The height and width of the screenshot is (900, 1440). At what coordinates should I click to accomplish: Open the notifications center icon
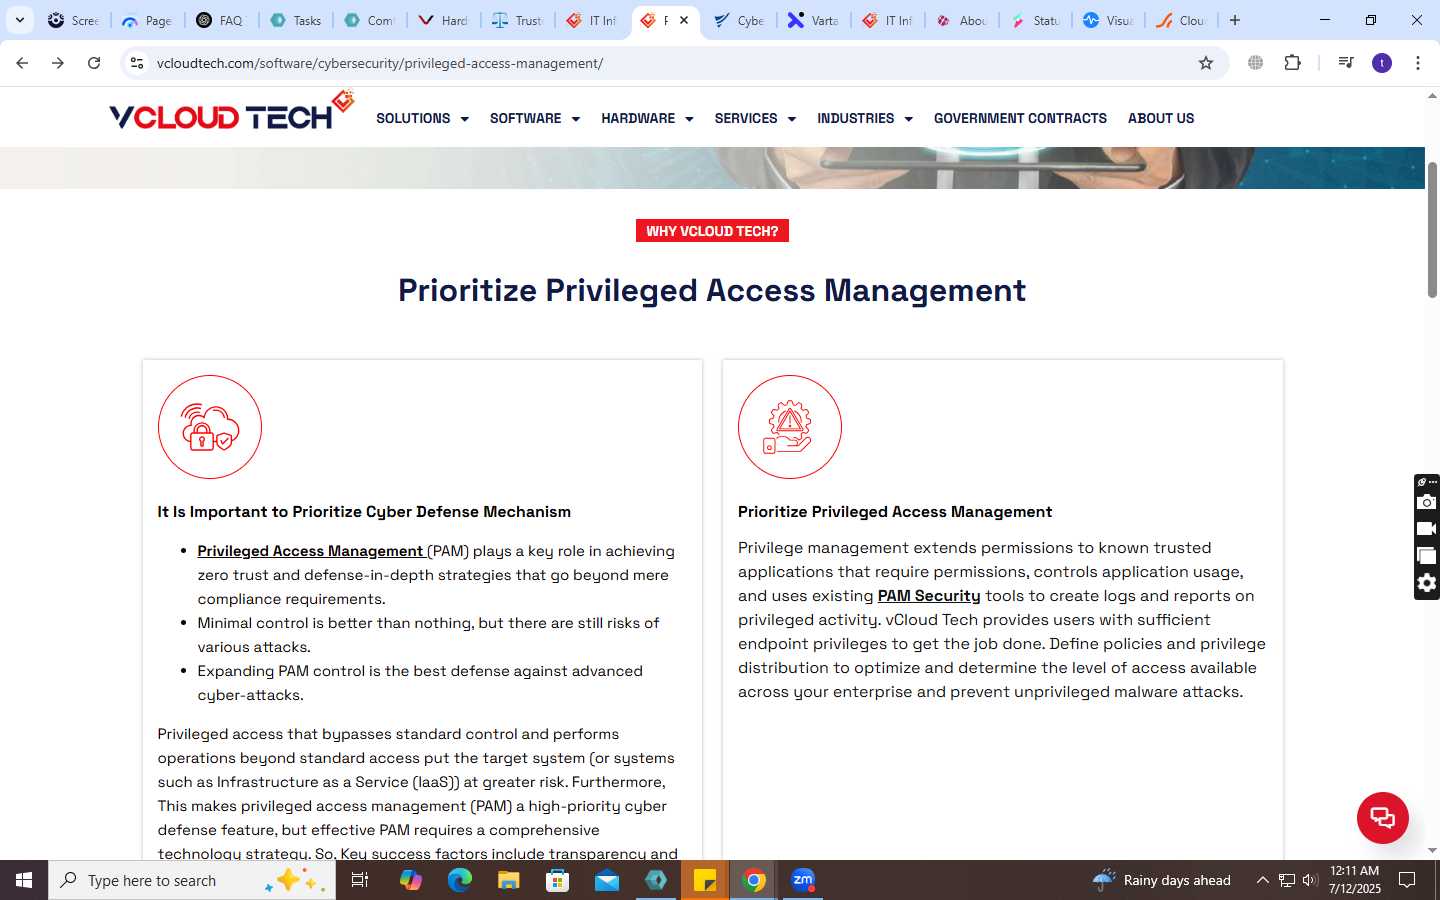tap(1407, 880)
